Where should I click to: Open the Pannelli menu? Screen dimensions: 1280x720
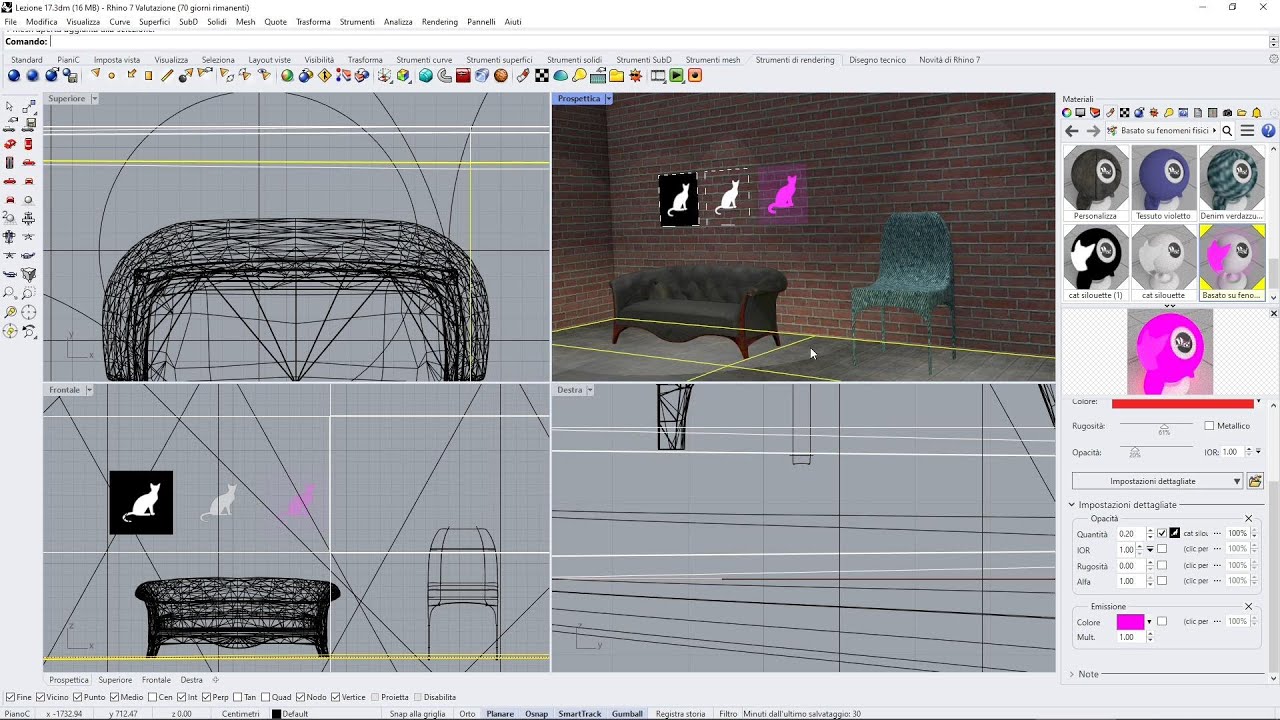click(481, 22)
